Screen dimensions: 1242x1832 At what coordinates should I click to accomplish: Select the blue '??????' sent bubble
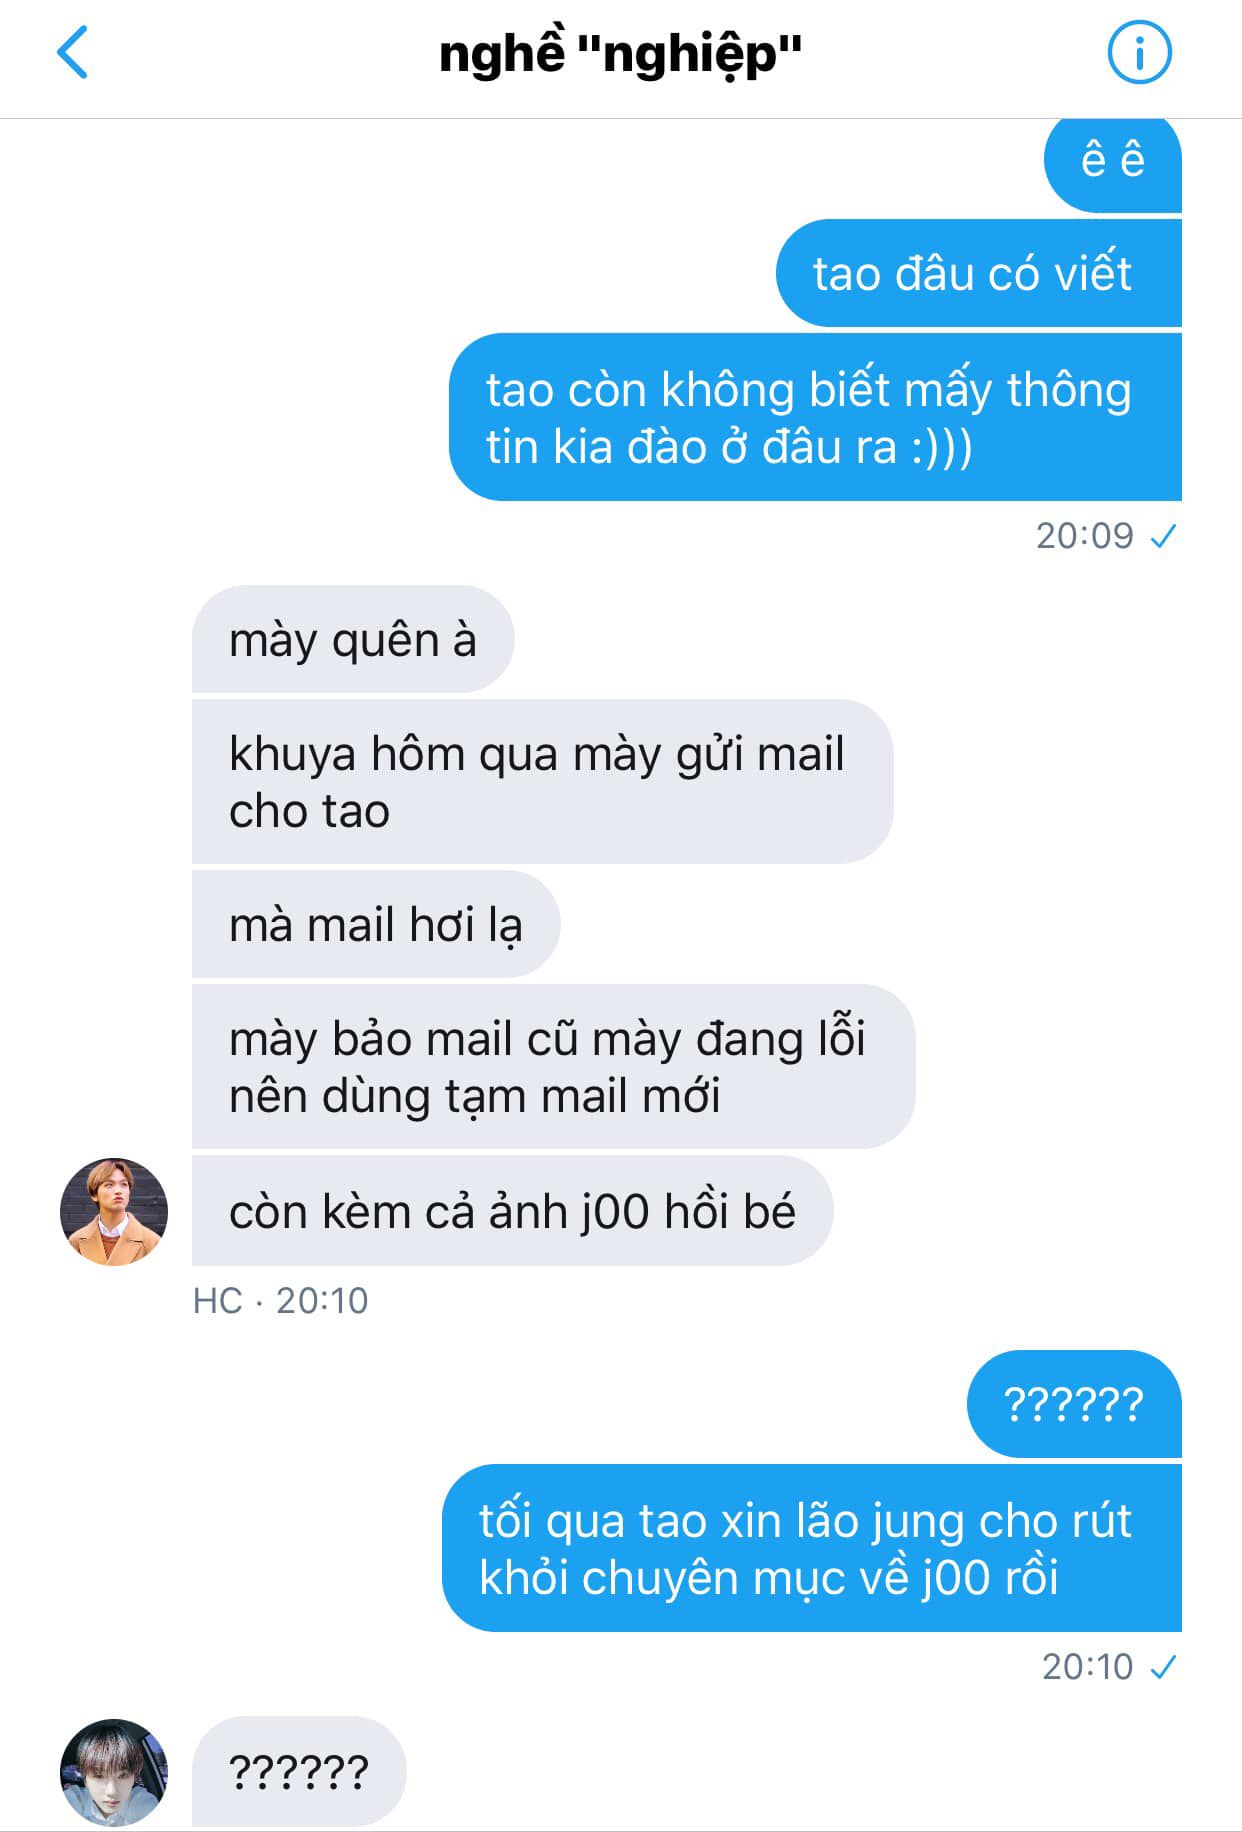point(1074,1404)
